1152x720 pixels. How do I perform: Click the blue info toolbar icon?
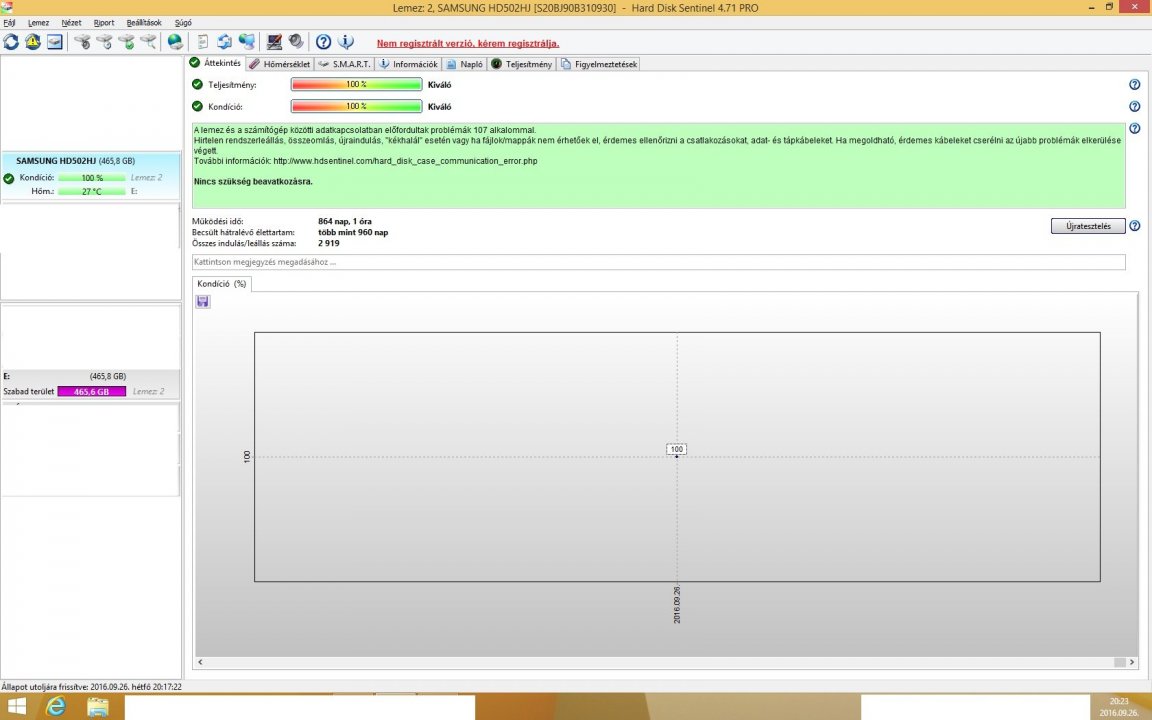[x=345, y=42]
